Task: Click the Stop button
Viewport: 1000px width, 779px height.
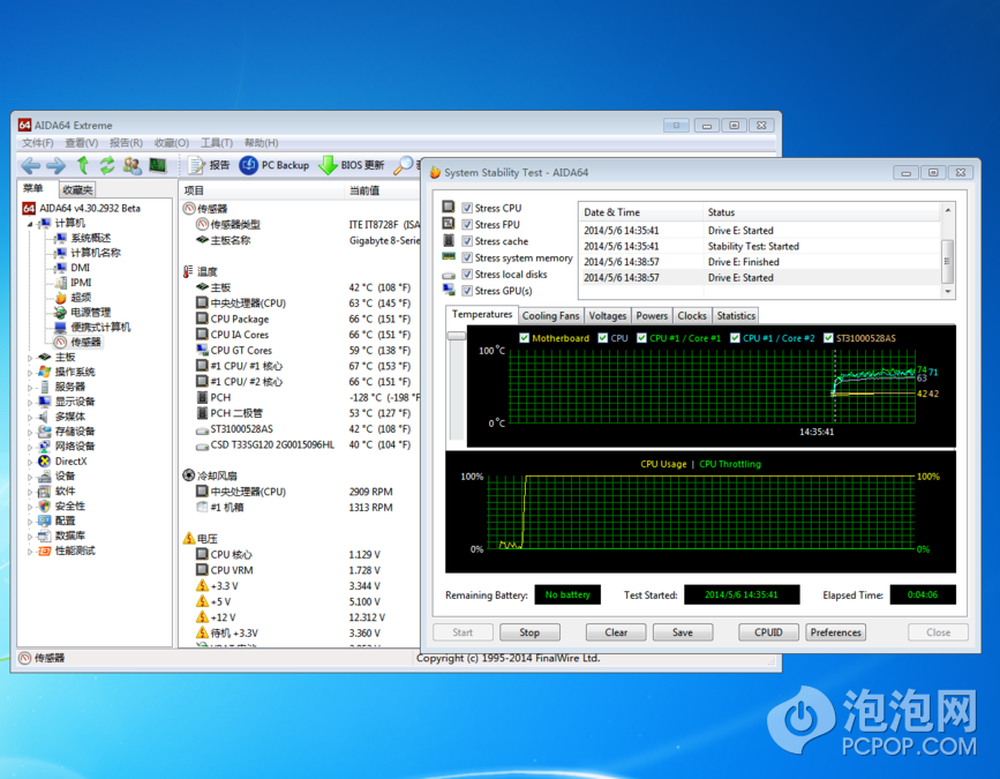Action: click(529, 632)
